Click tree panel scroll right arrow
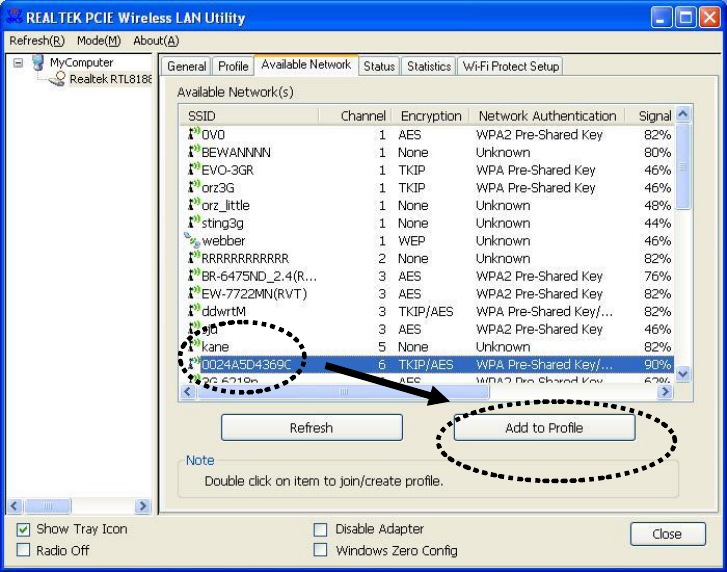 pos(143,506)
